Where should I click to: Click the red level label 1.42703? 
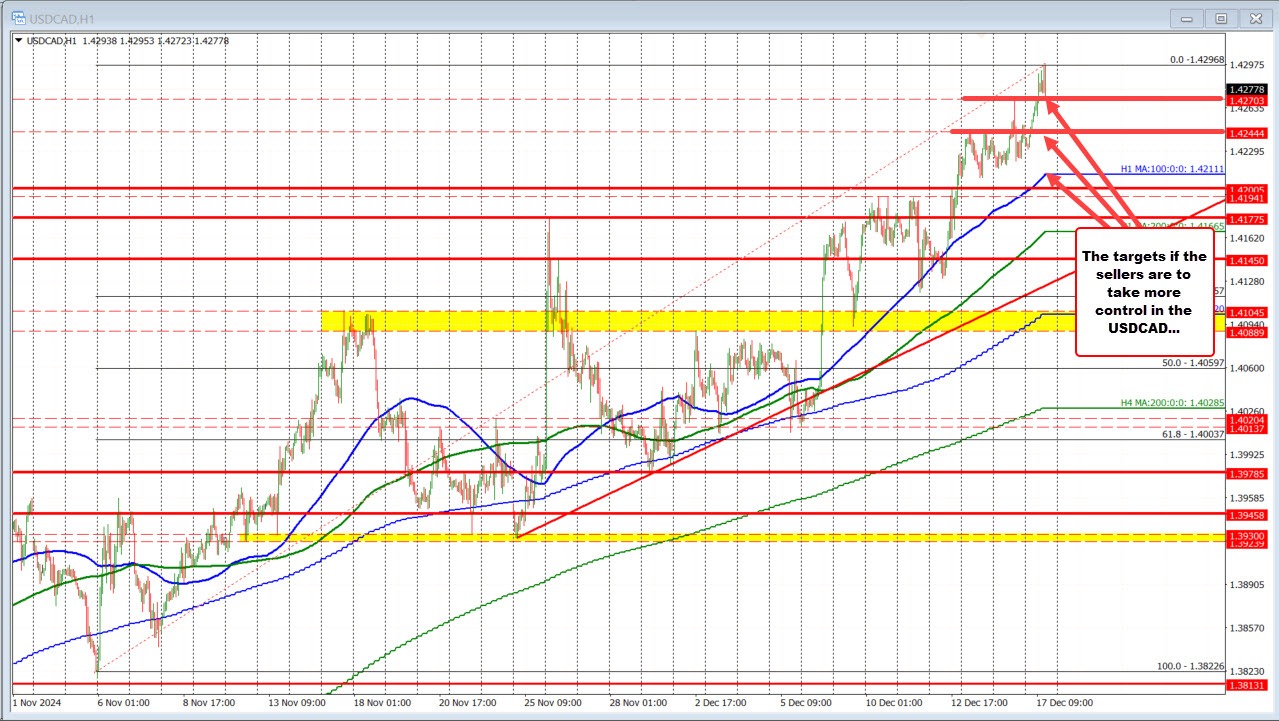[1249, 100]
